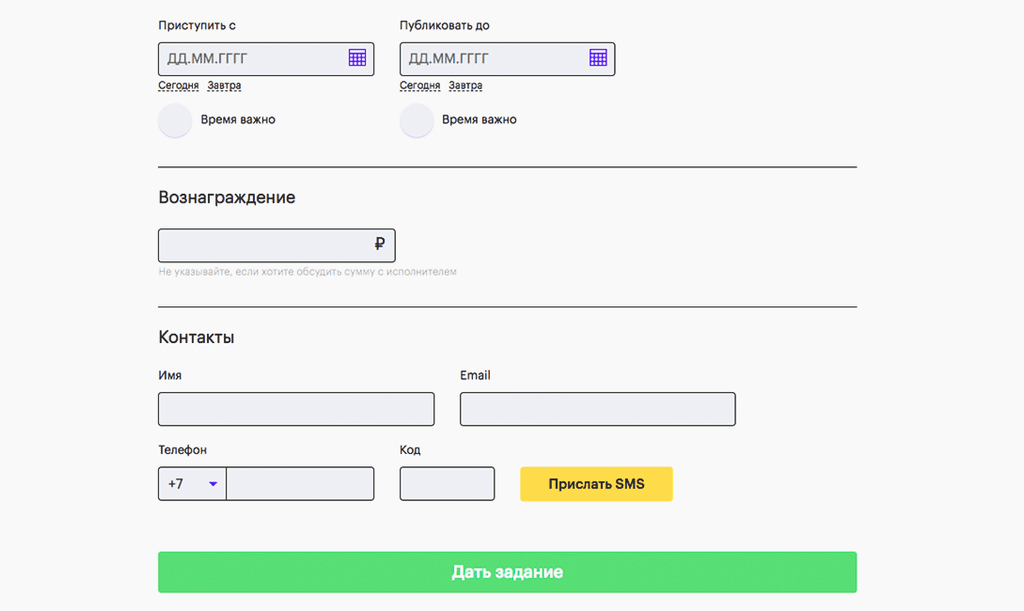The height and width of the screenshot is (611, 1024).
Task: Click the ruble sign in reward field
Action: pyautogui.click(x=379, y=244)
